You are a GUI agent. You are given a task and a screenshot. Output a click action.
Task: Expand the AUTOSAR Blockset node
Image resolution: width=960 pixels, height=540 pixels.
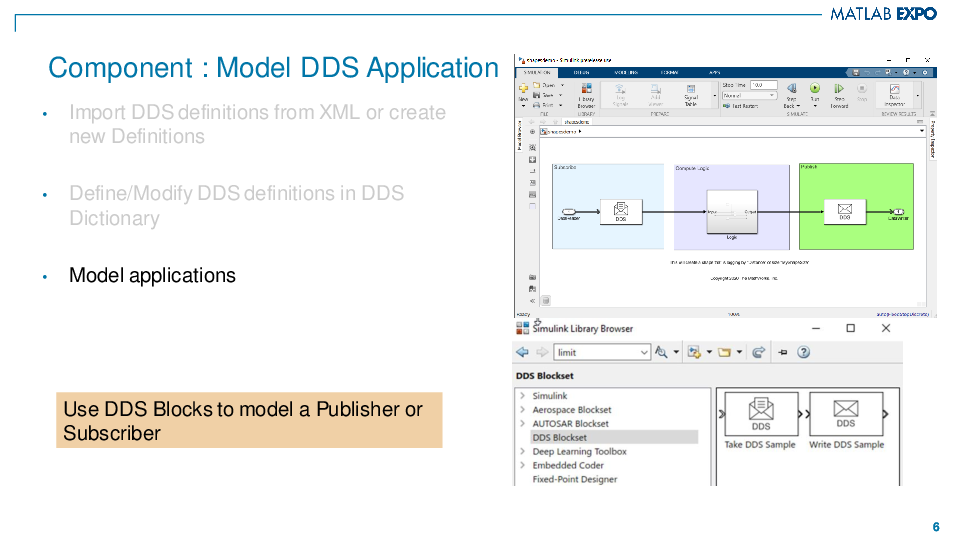(522, 424)
